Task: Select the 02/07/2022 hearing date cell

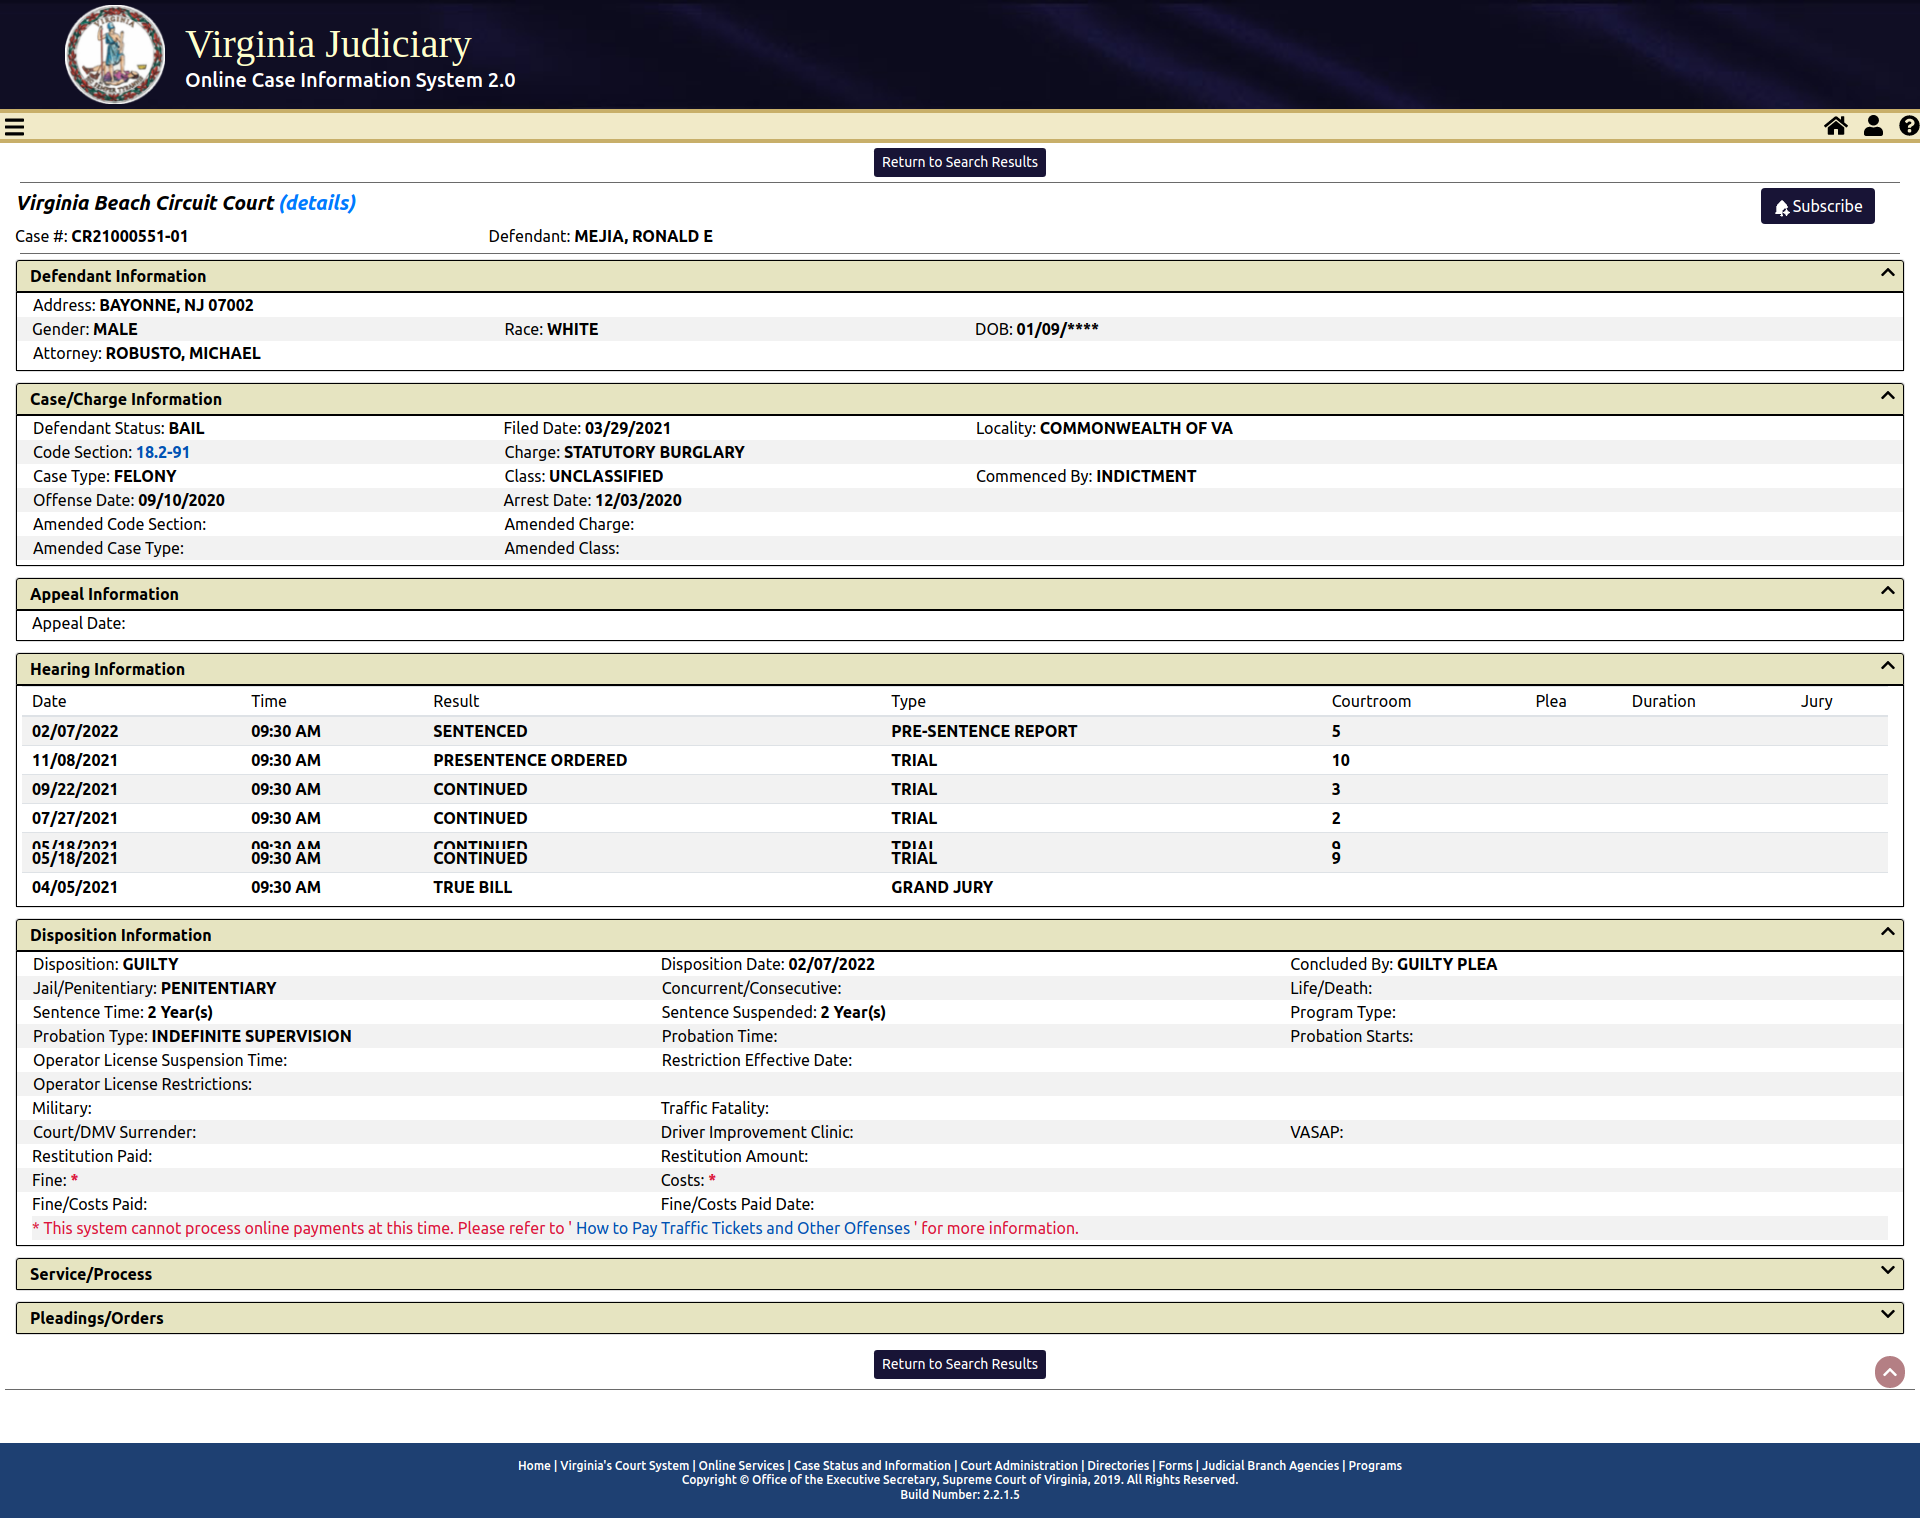Action: (x=75, y=731)
